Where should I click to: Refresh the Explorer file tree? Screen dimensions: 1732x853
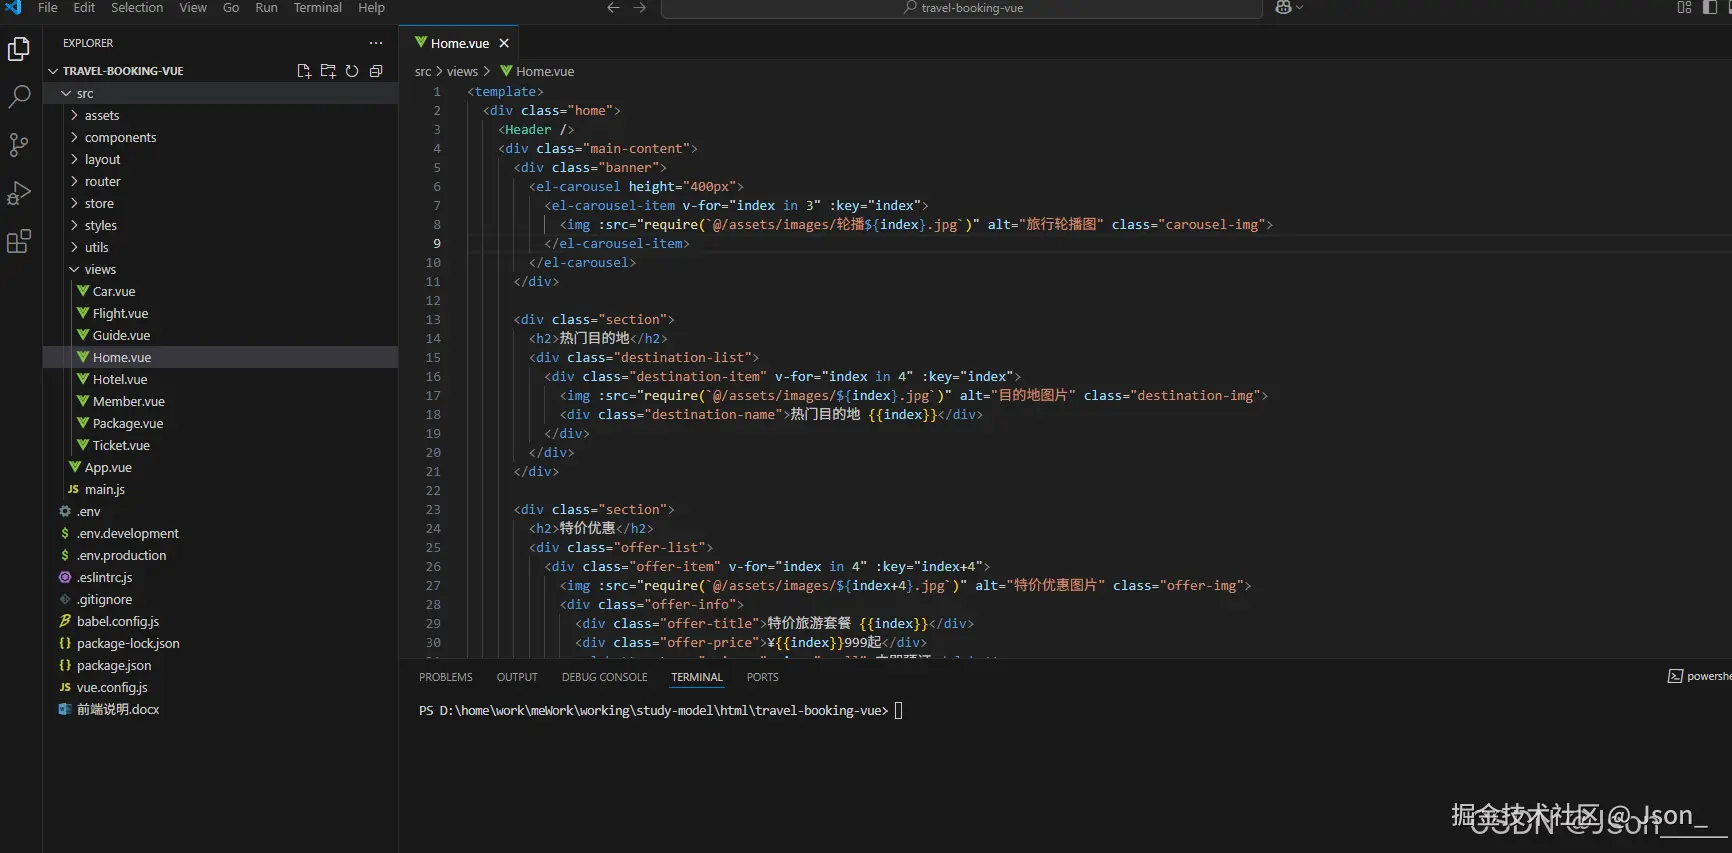tap(352, 71)
